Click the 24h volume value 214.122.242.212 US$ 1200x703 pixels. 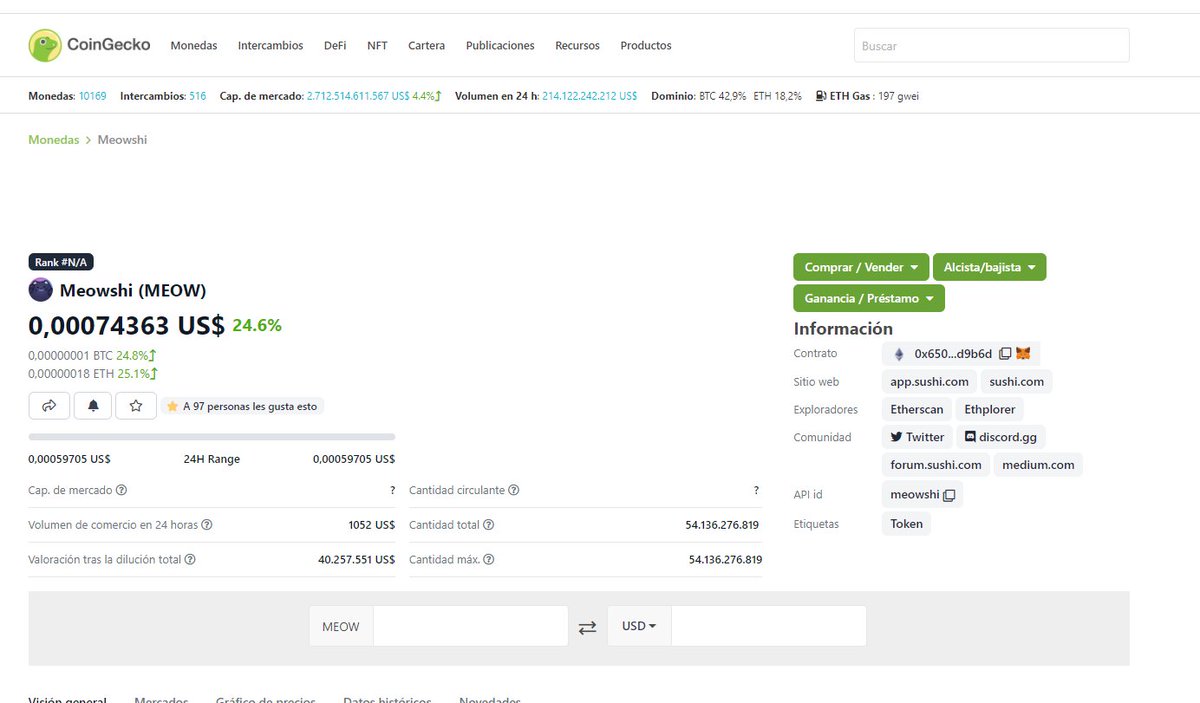(589, 96)
